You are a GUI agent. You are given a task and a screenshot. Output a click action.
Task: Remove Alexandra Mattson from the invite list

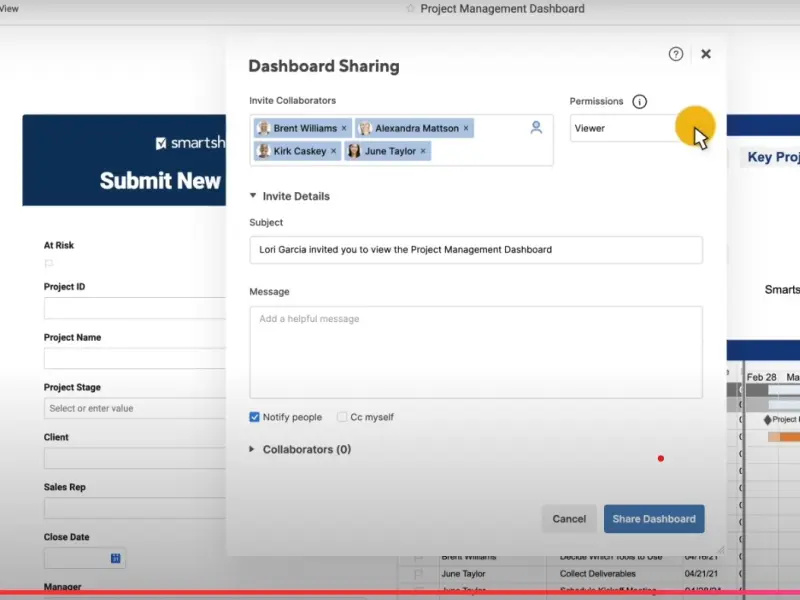click(x=466, y=128)
